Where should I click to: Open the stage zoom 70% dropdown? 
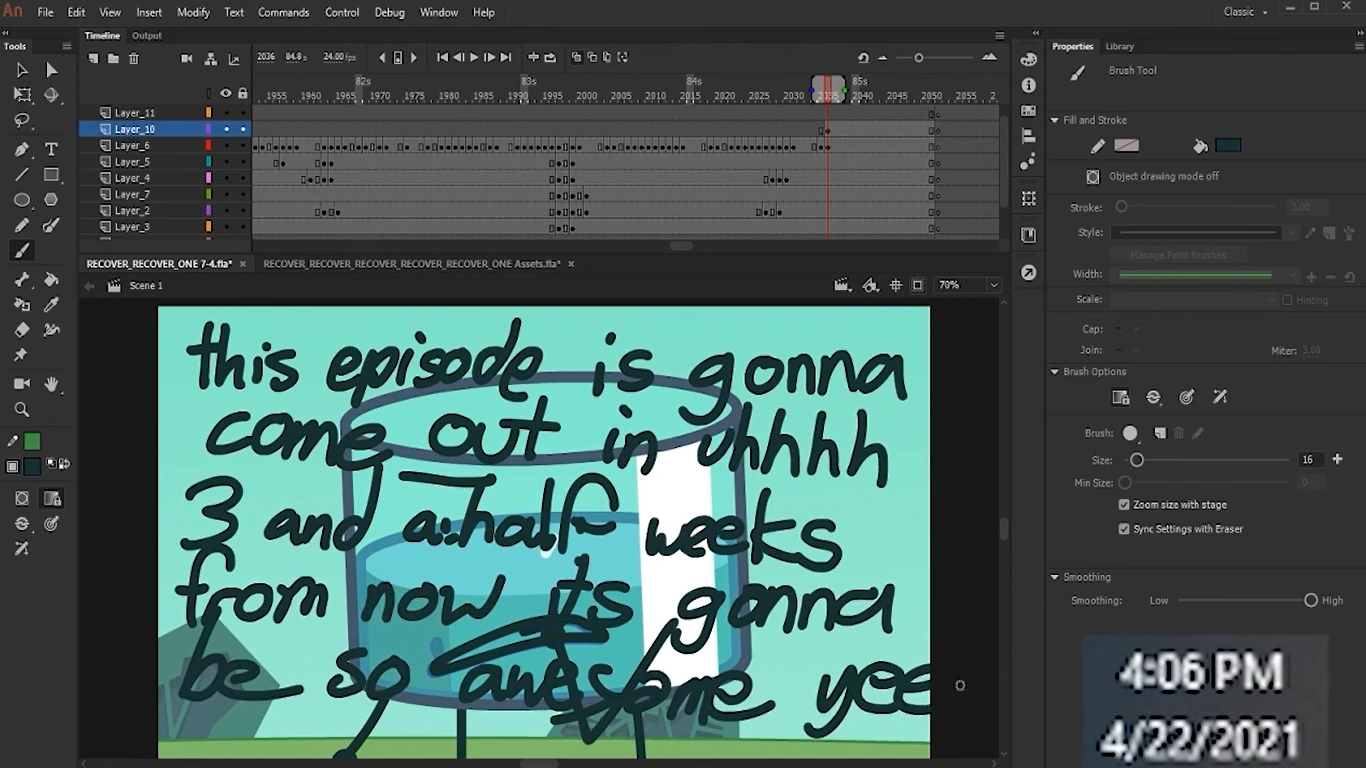pos(993,286)
